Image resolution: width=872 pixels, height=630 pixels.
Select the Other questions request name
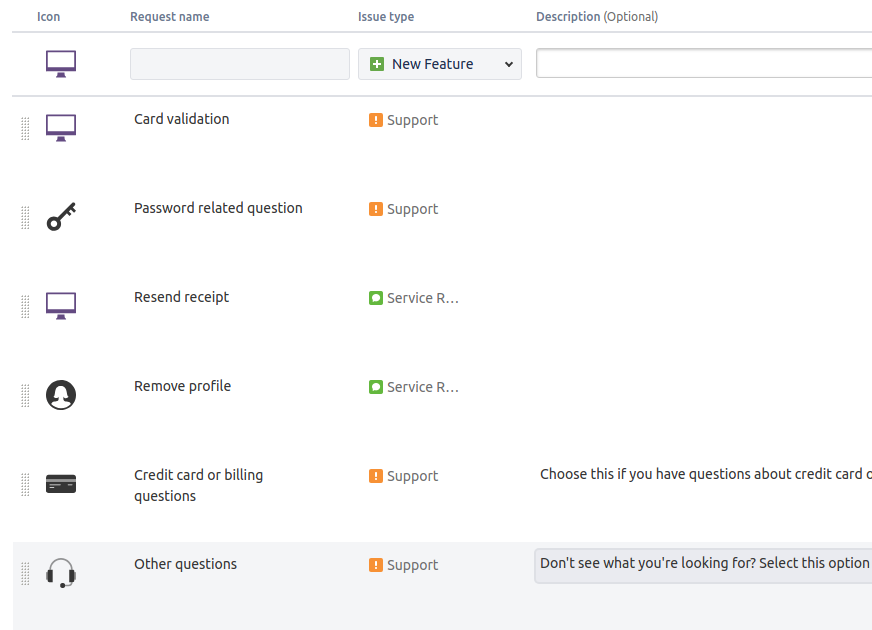click(x=185, y=564)
